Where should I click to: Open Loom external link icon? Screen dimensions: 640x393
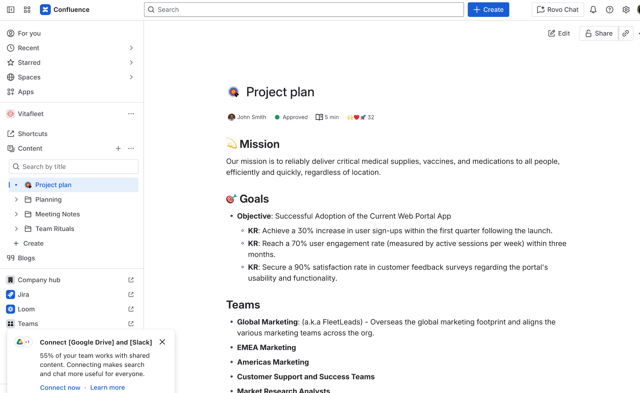tap(131, 309)
